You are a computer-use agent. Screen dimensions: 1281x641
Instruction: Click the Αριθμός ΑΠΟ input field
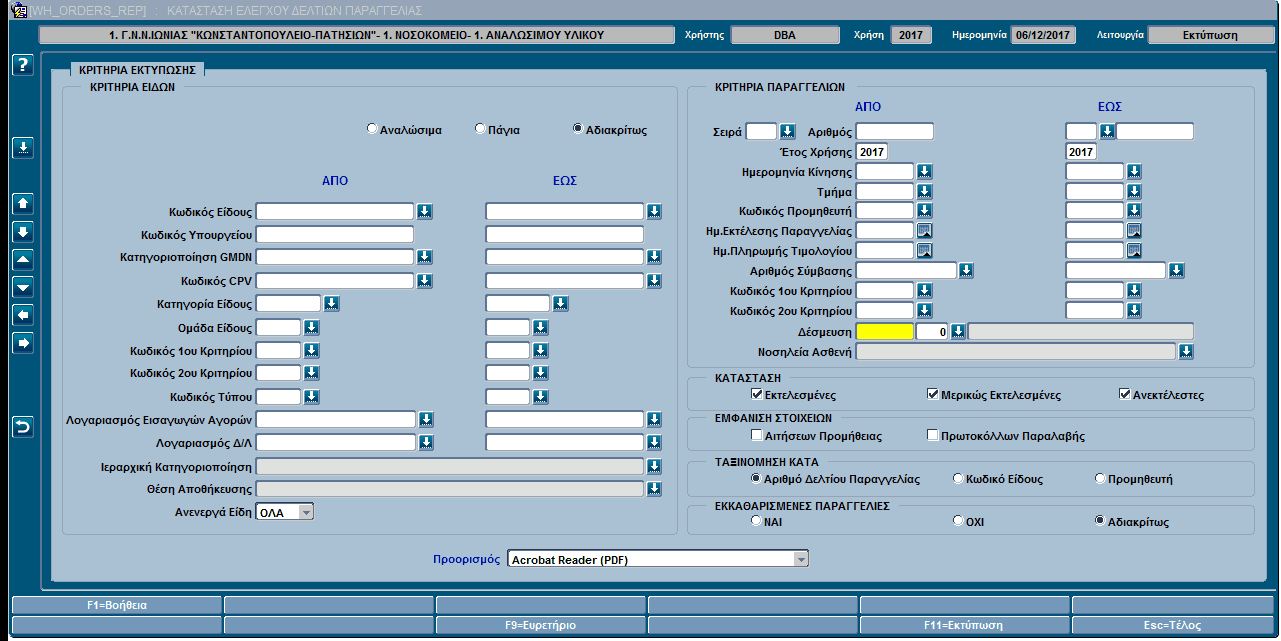[895, 131]
